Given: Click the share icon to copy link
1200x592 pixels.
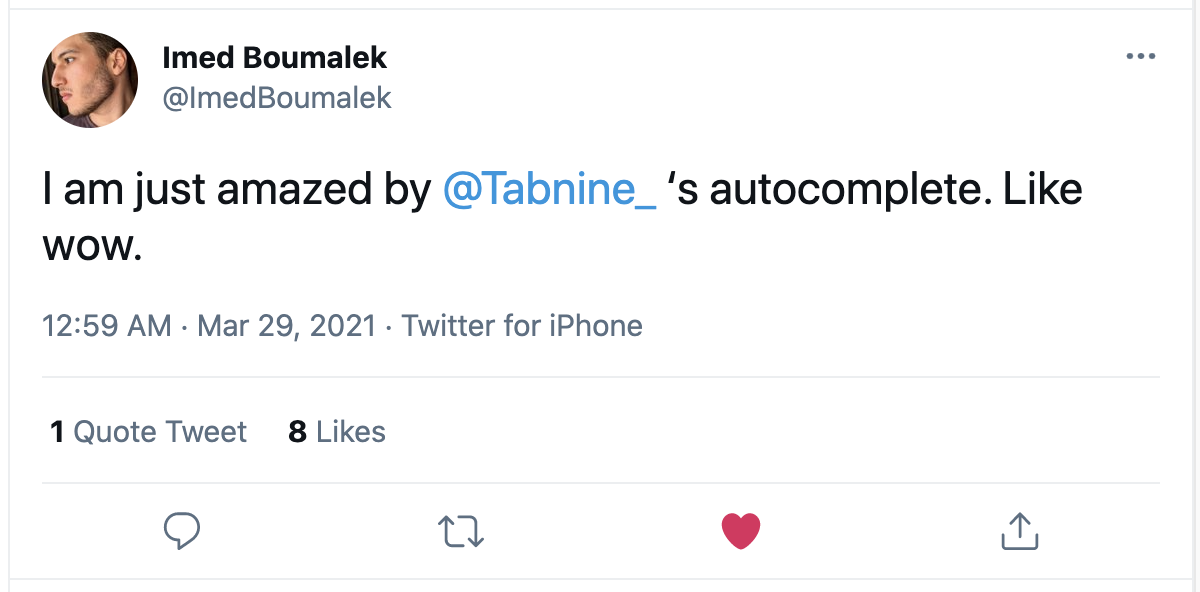Looking at the screenshot, I should [x=1019, y=531].
